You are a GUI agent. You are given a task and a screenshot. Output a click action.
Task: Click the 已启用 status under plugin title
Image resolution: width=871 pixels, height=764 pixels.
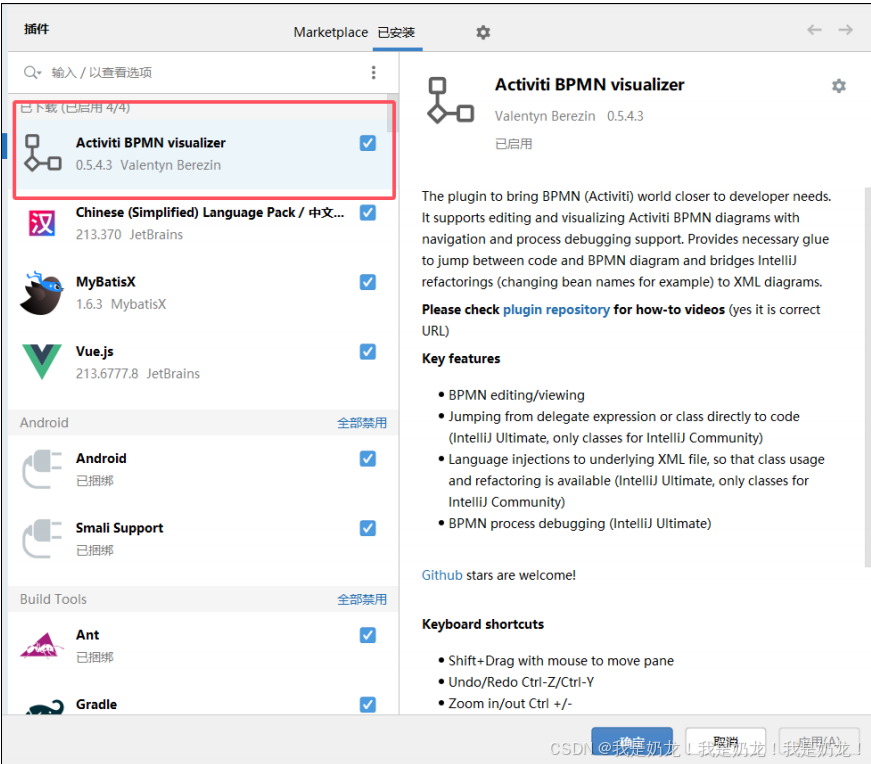[514, 144]
